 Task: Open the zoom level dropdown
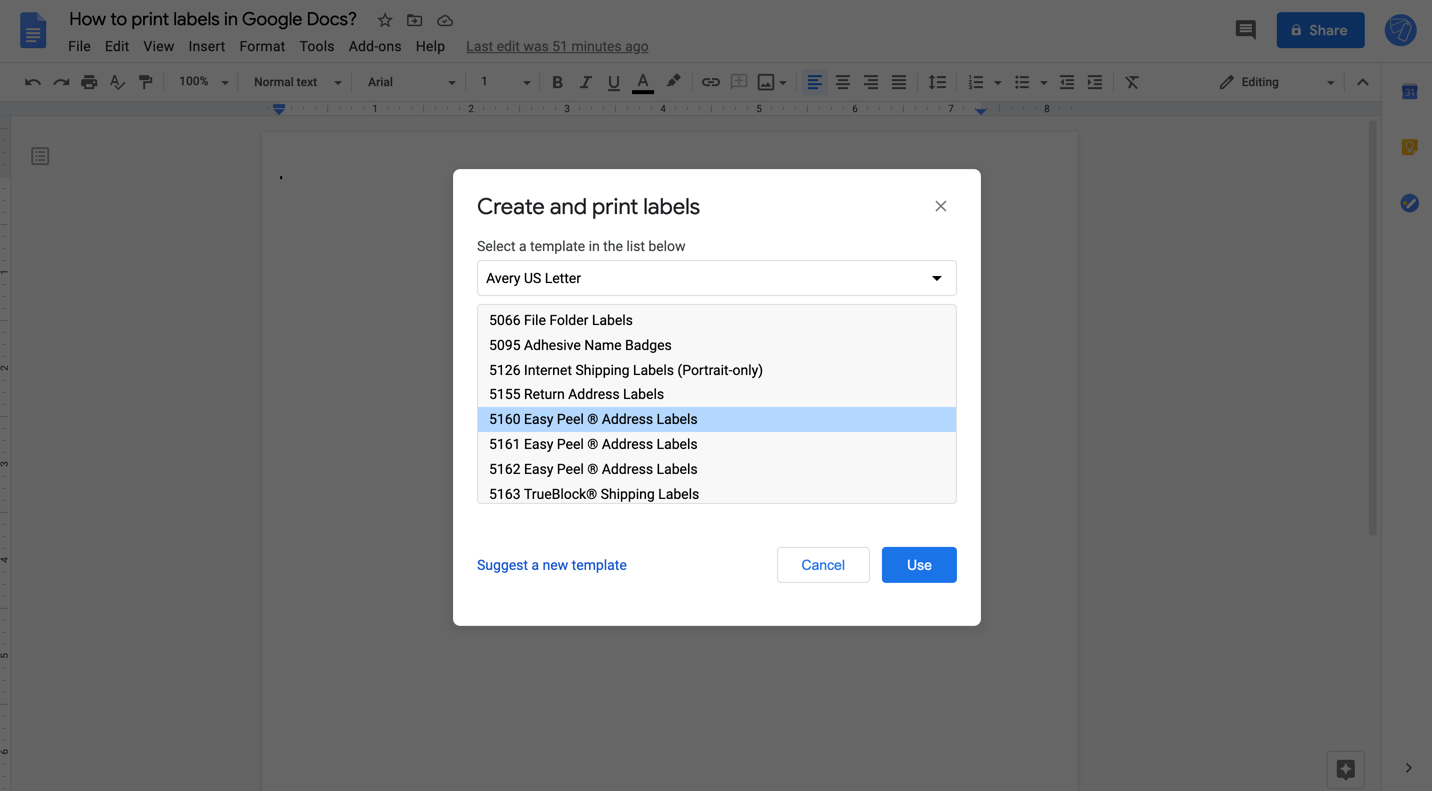(x=204, y=82)
